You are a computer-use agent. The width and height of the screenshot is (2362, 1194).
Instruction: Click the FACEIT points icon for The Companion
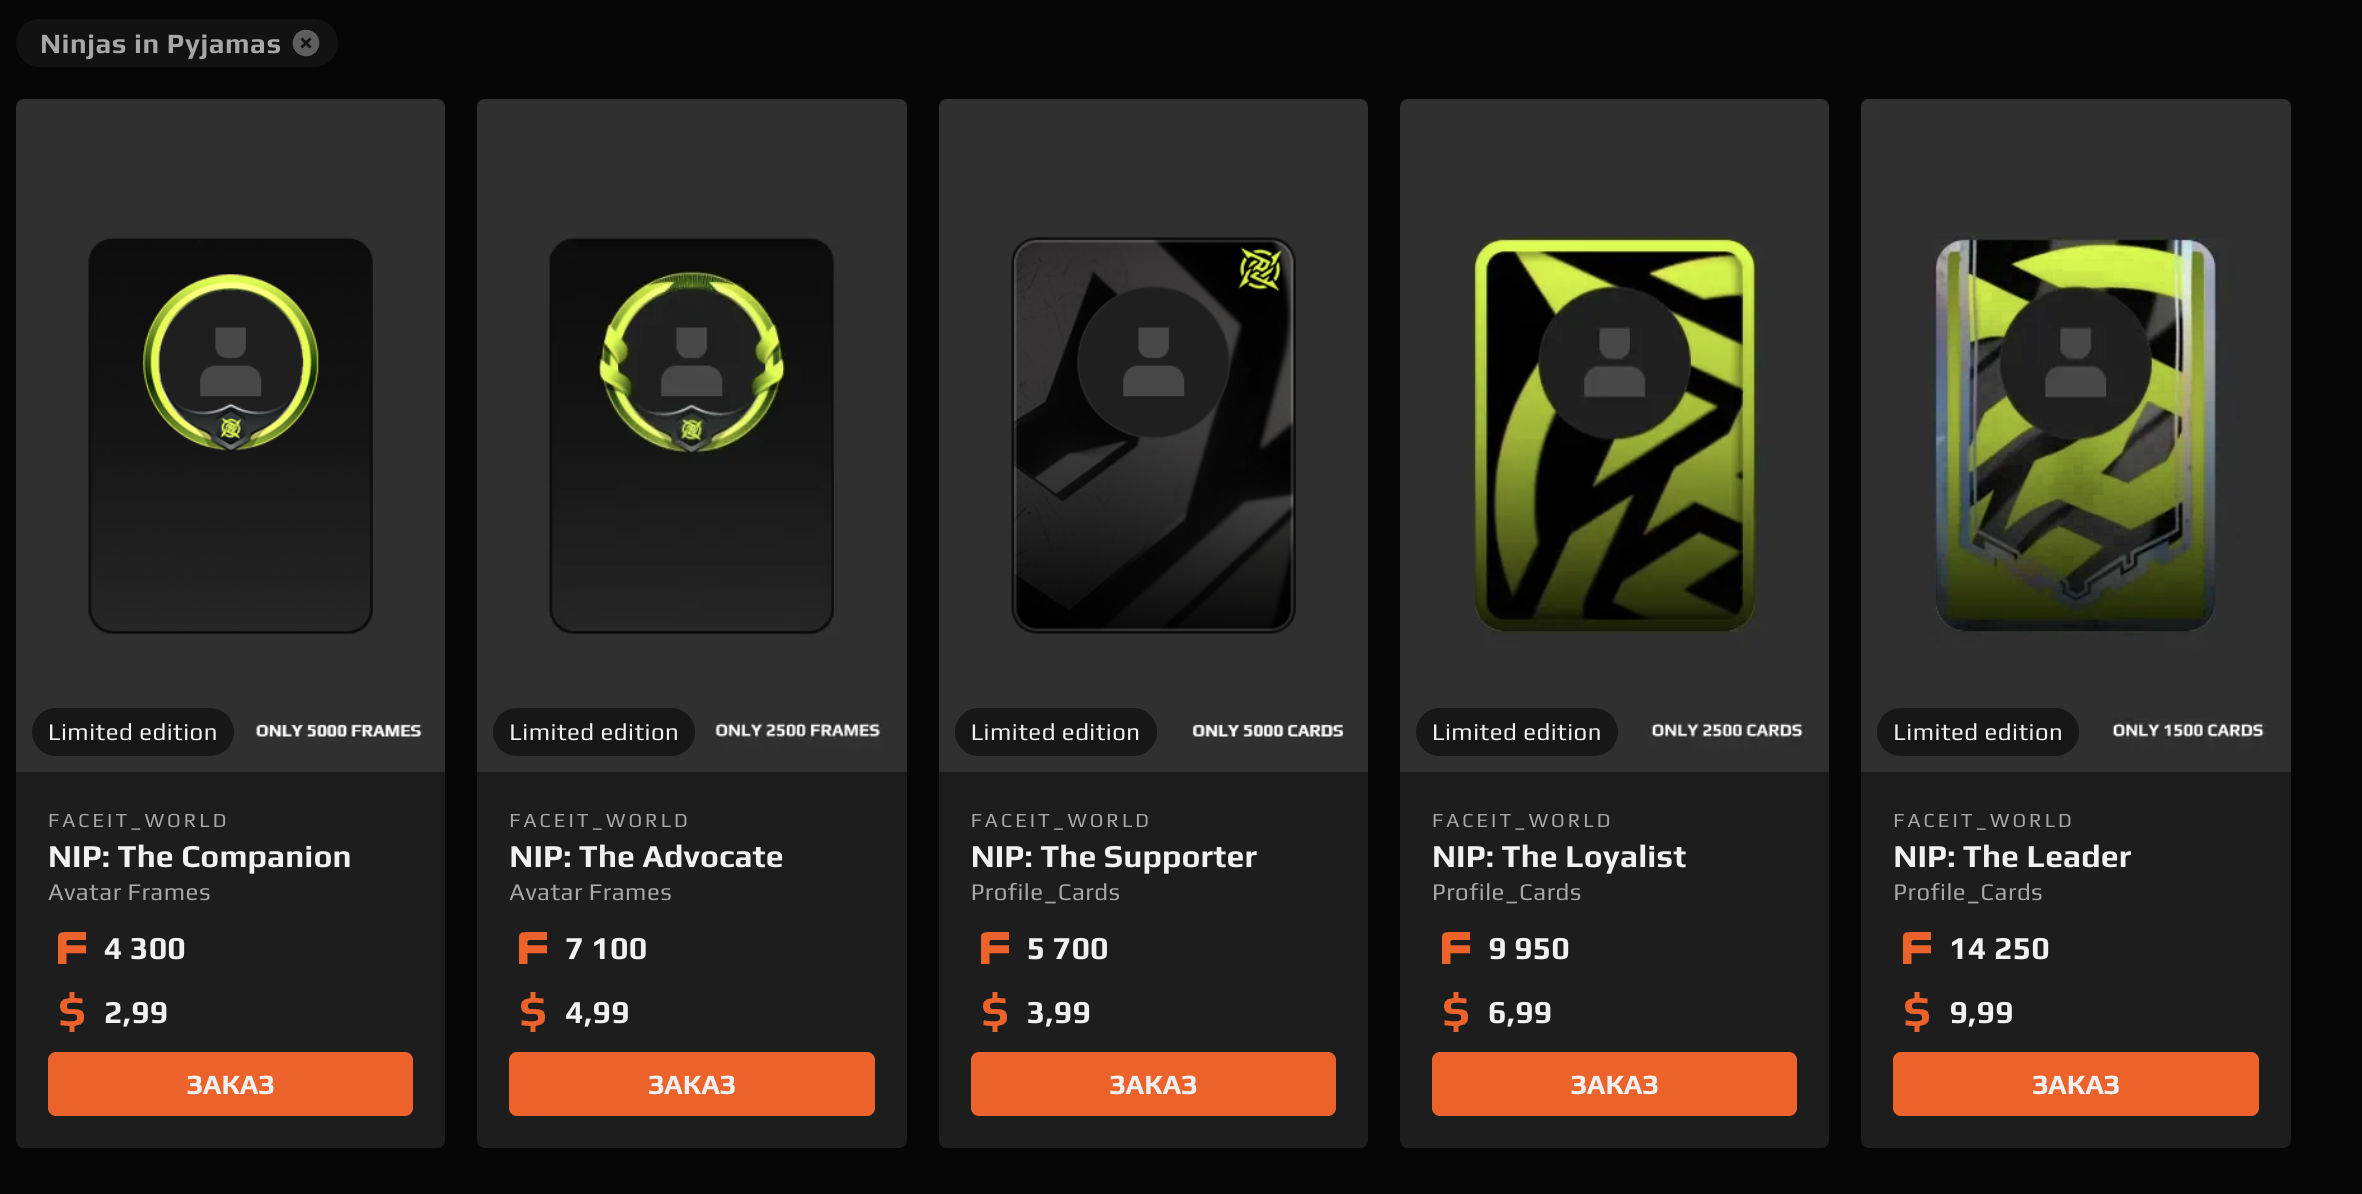point(72,948)
